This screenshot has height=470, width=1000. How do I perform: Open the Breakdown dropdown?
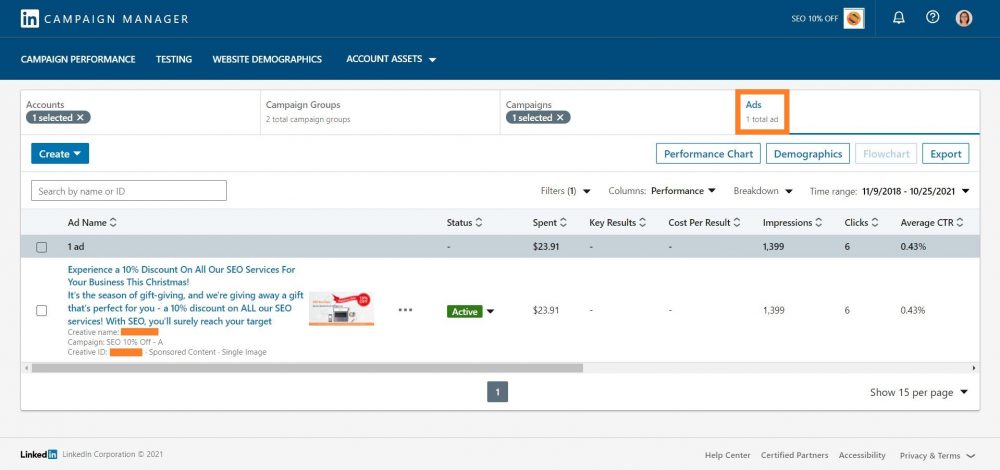(763, 191)
